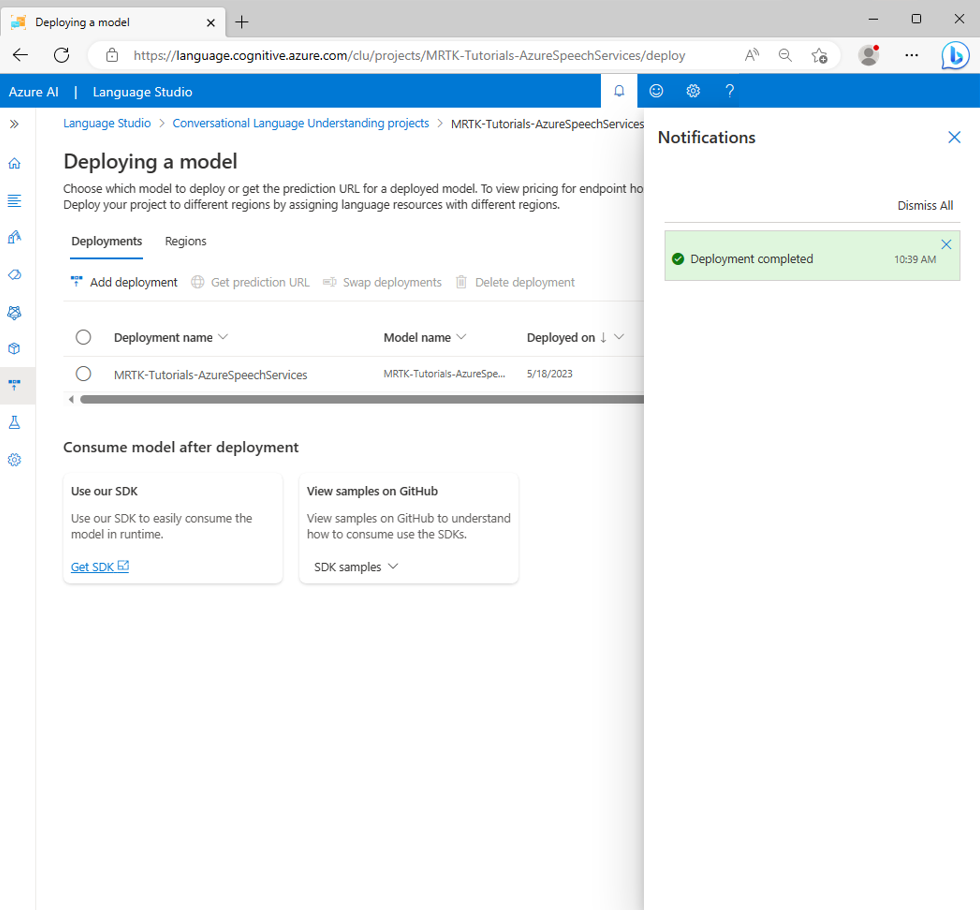Open Conversational Language Understanding projects breadcrumb
Viewport: 980px width, 910px height.
pyautogui.click(x=301, y=123)
